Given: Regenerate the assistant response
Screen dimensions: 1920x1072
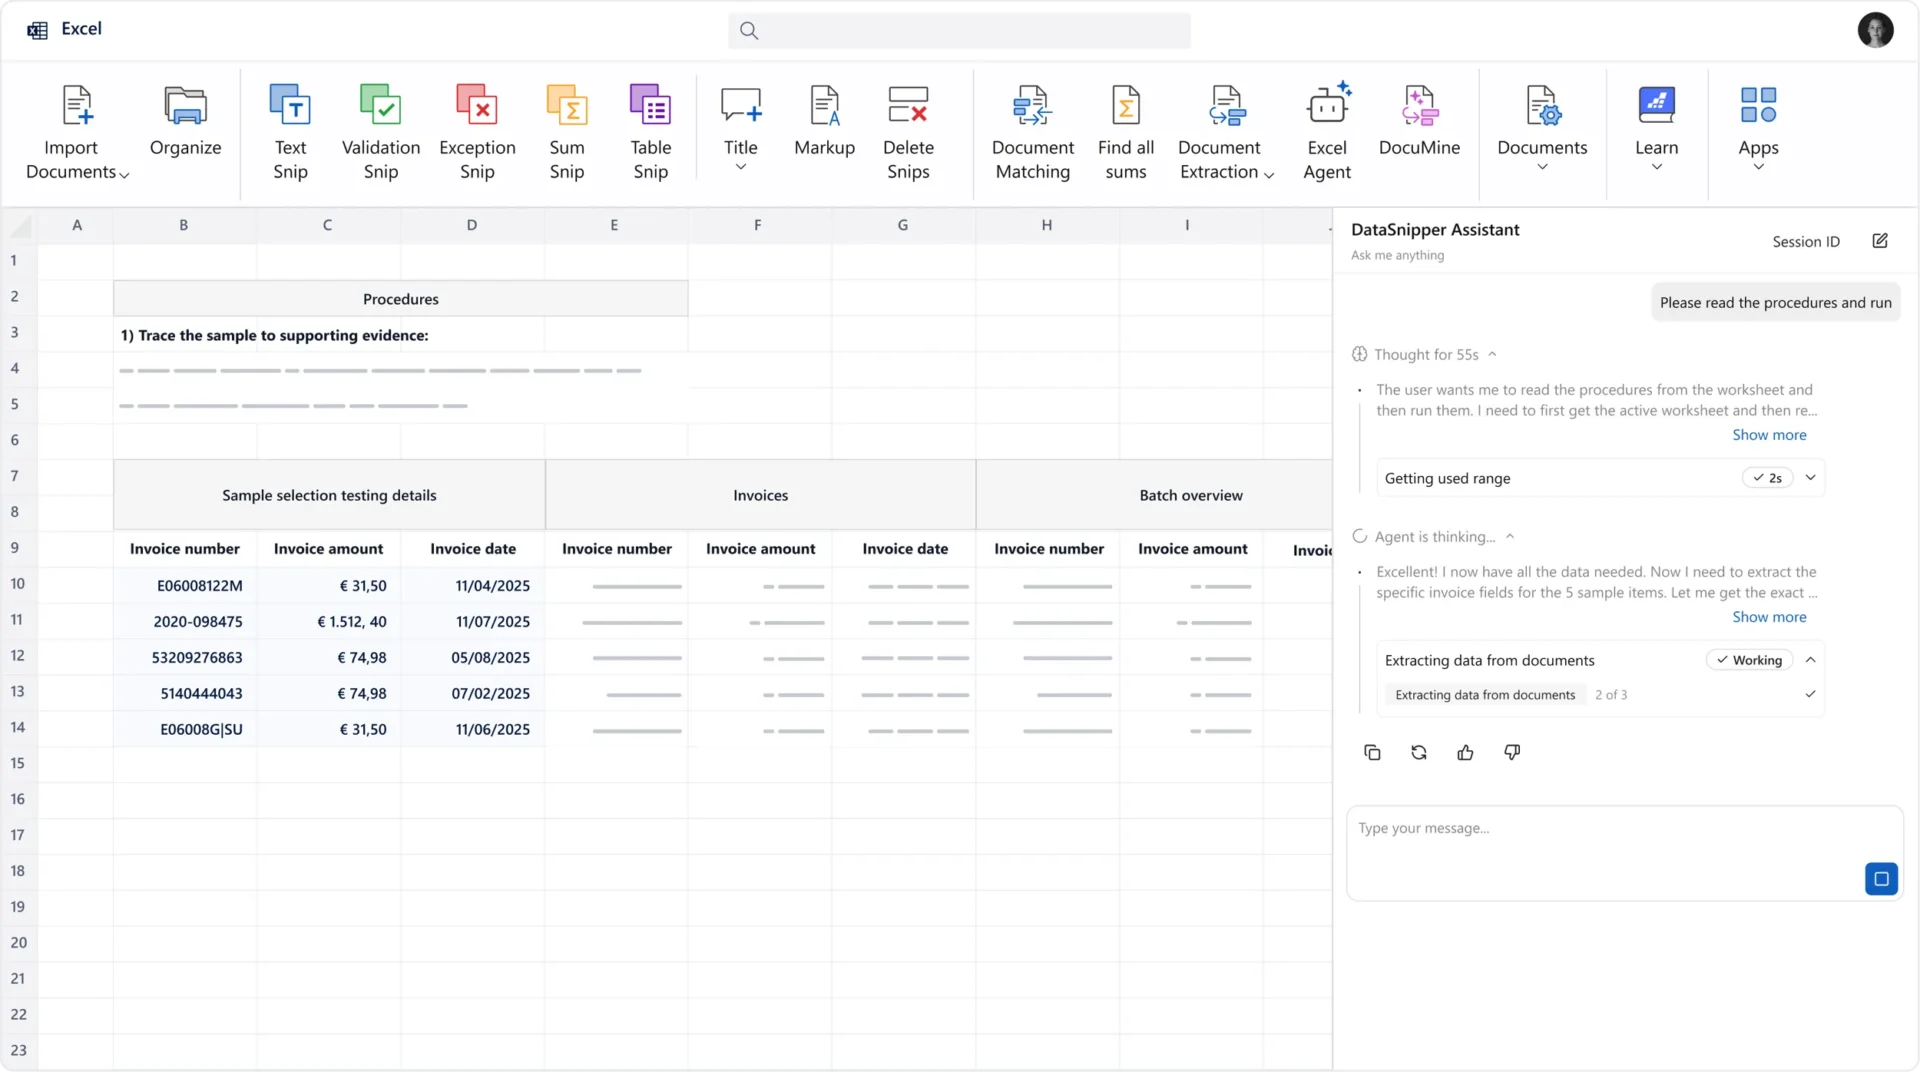Looking at the screenshot, I should [x=1418, y=752].
